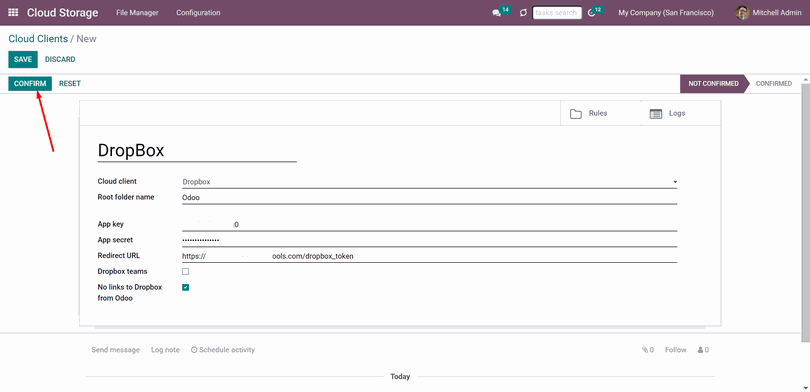Open the apps grid menu icon
Viewport: 810px width, 392px height.
[13, 12]
